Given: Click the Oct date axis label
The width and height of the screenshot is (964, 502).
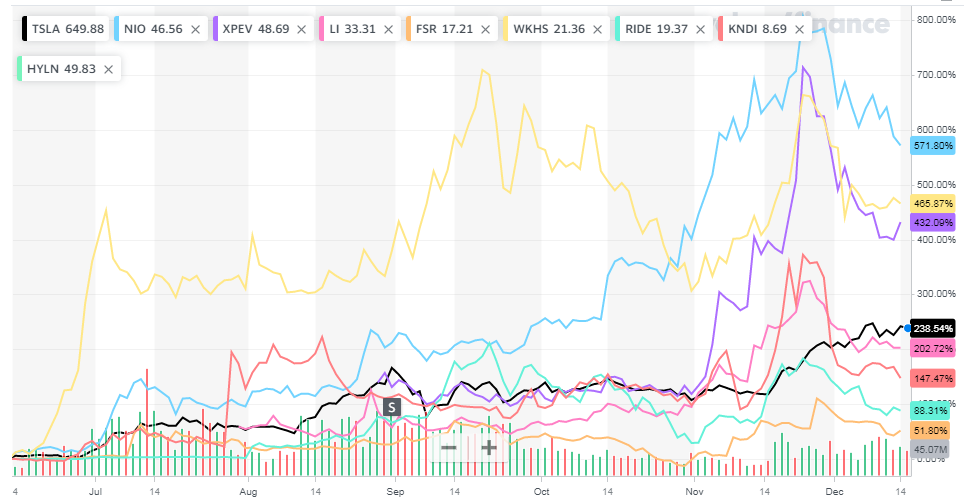Looking at the screenshot, I should pos(542,492).
